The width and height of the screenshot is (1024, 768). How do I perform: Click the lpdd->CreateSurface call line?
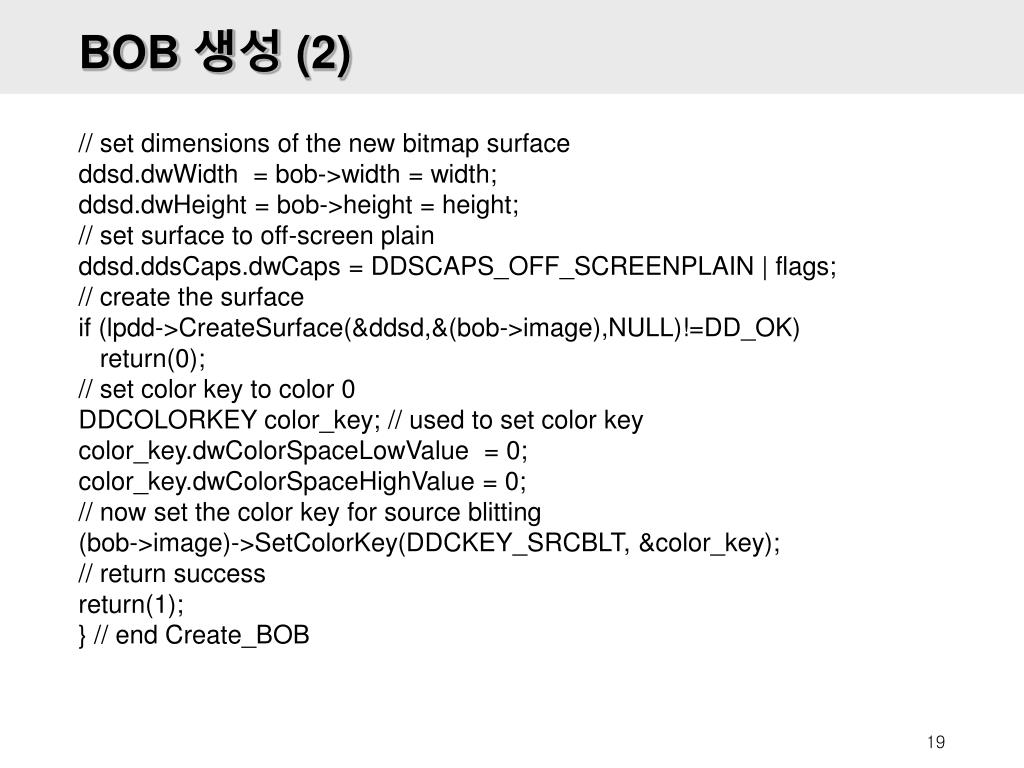tap(439, 328)
